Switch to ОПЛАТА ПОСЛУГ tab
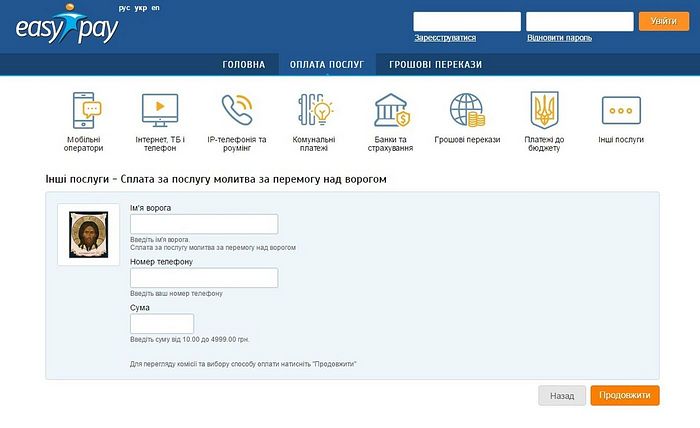Viewport: 700px width, 428px height. point(327,65)
